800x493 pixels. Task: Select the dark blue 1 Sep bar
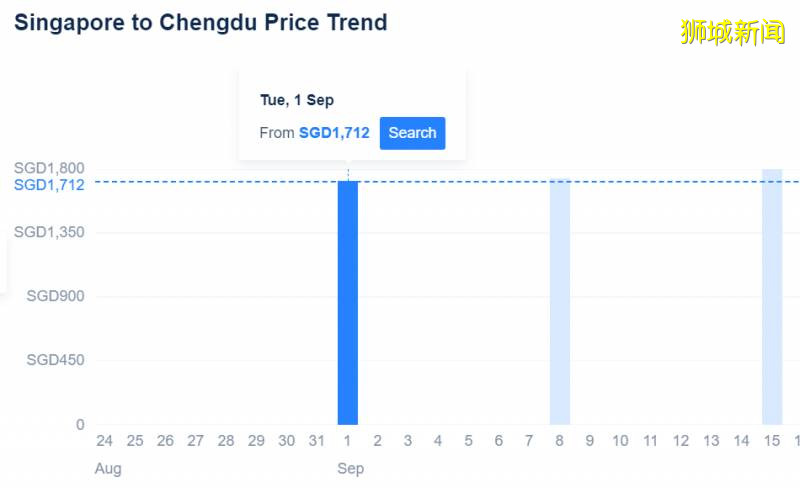coord(347,302)
